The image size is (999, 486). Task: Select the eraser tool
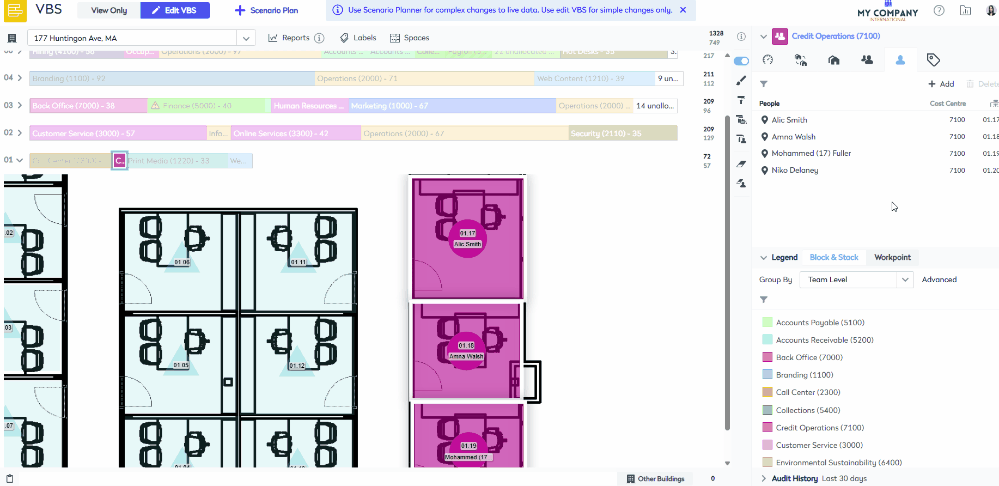tap(741, 164)
